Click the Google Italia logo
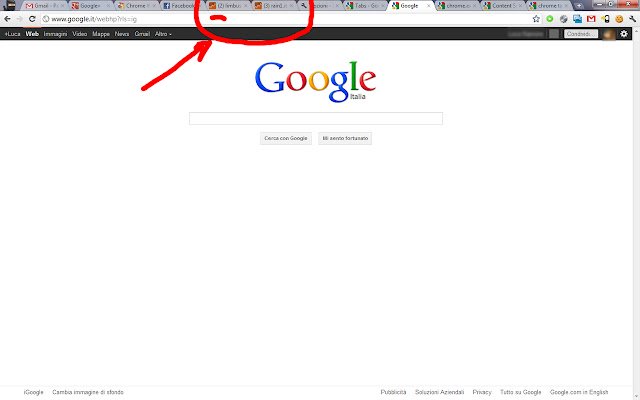This screenshot has width=640, height=400. tap(316, 82)
